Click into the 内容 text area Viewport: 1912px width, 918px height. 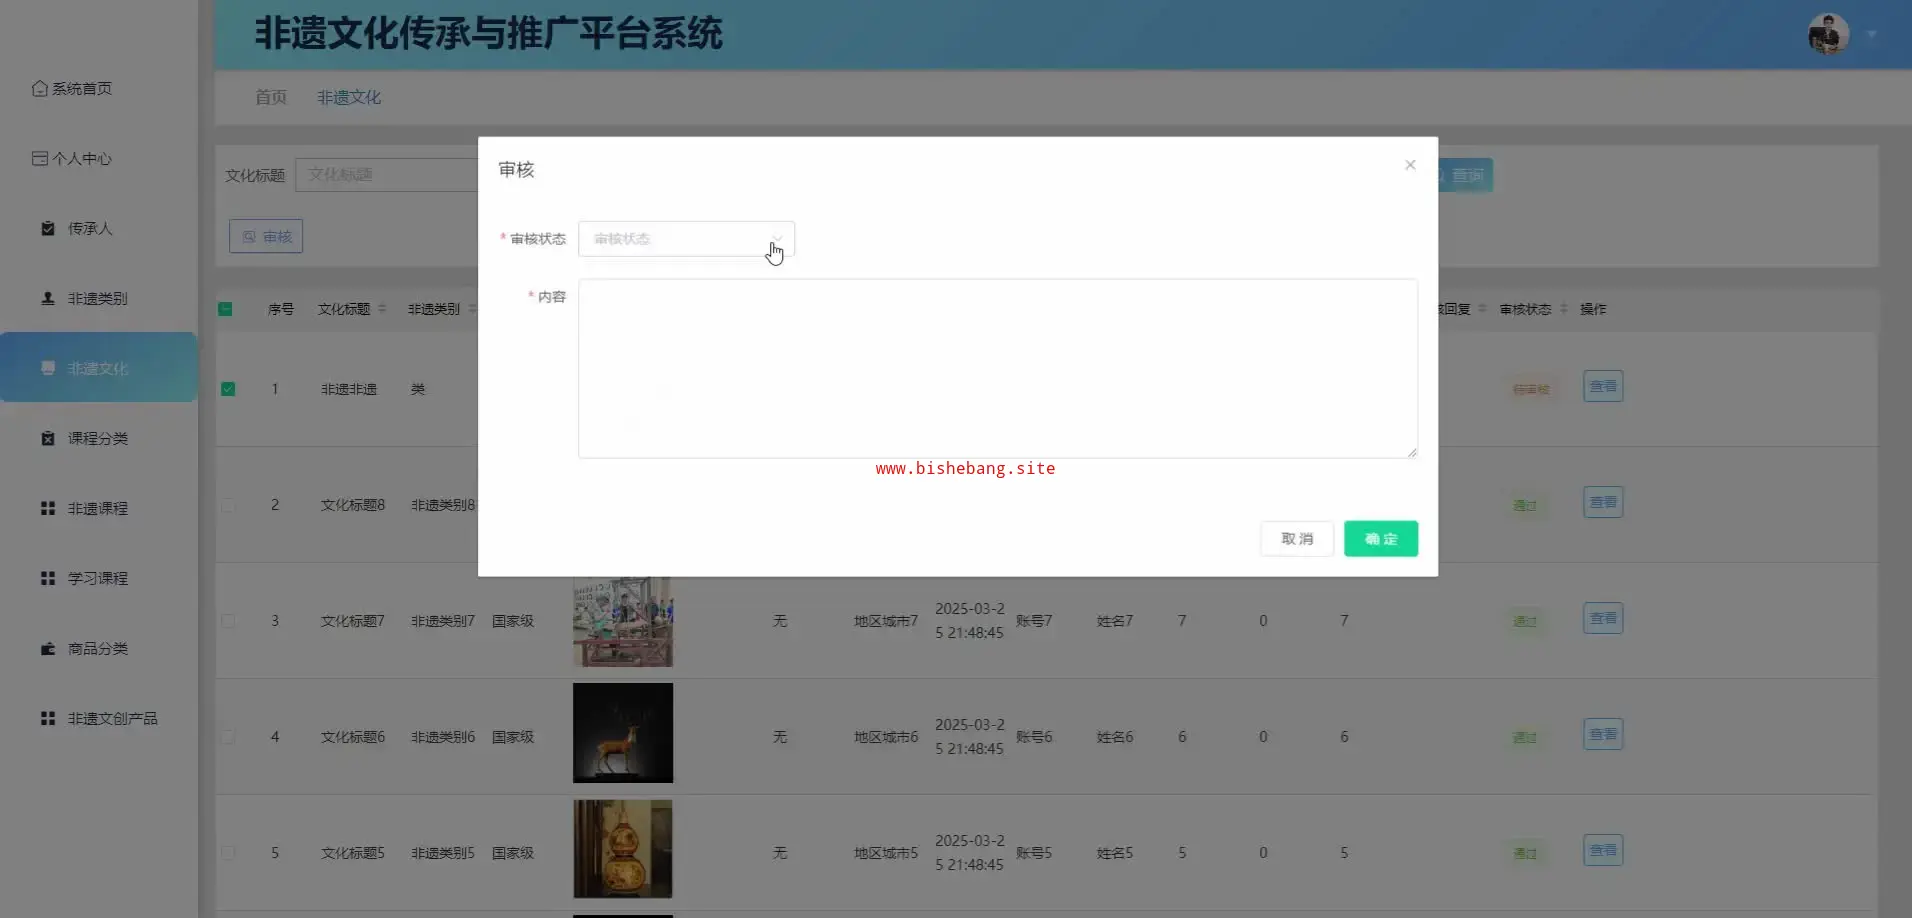pos(997,368)
